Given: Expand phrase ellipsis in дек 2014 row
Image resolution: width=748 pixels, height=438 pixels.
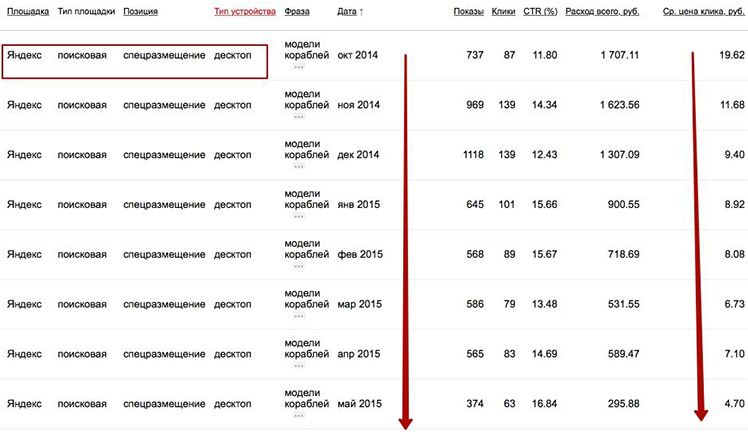Looking at the screenshot, I should pyautogui.click(x=299, y=167).
